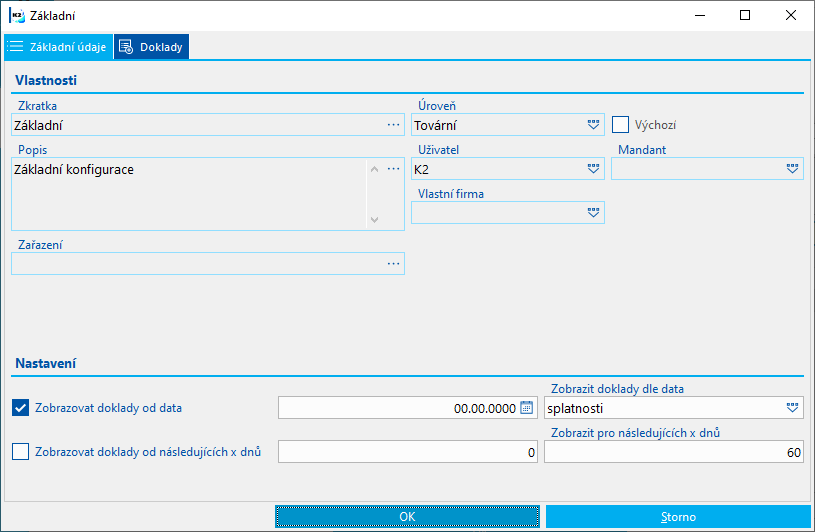Confirm with the OK button
This screenshot has width=815, height=532.
407,516
